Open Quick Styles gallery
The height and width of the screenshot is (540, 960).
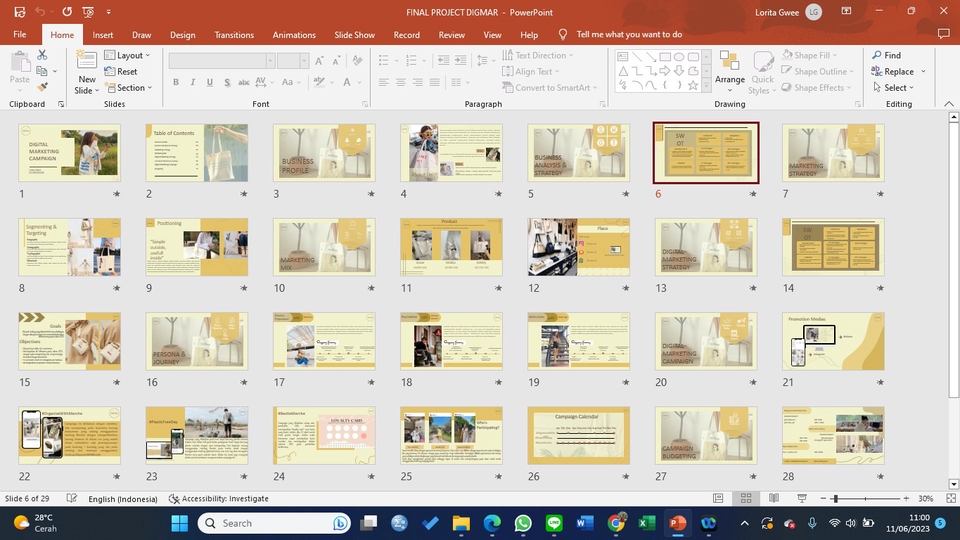(762, 72)
